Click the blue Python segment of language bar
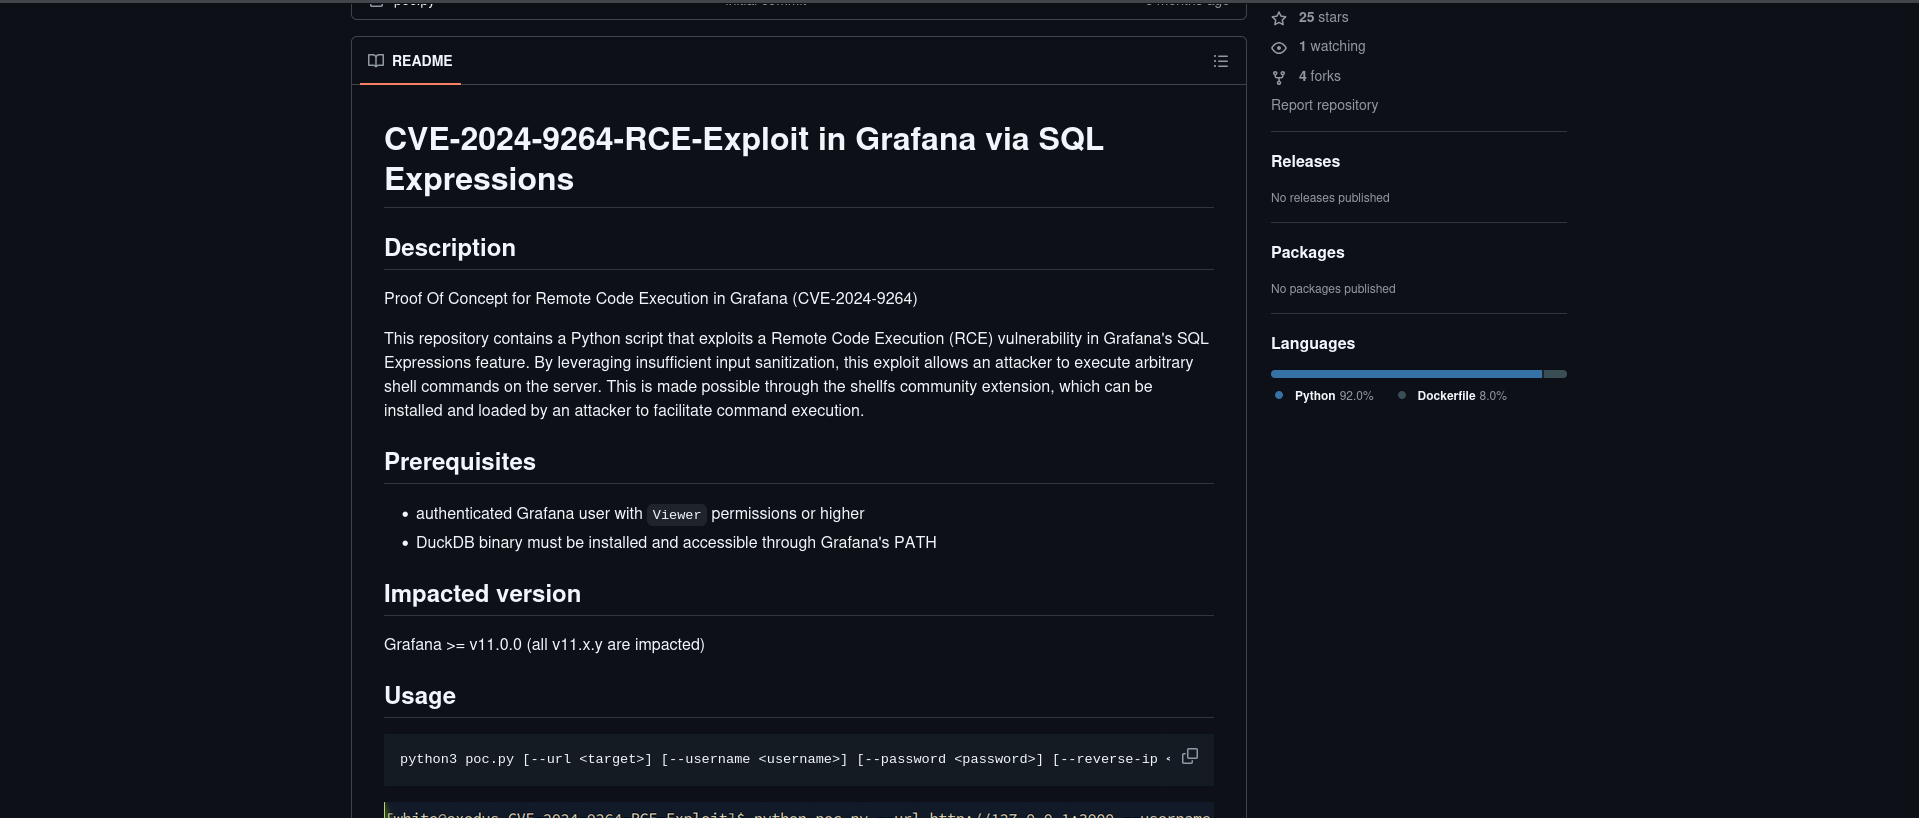Image resolution: width=1919 pixels, height=818 pixels. coord(1405,374)
